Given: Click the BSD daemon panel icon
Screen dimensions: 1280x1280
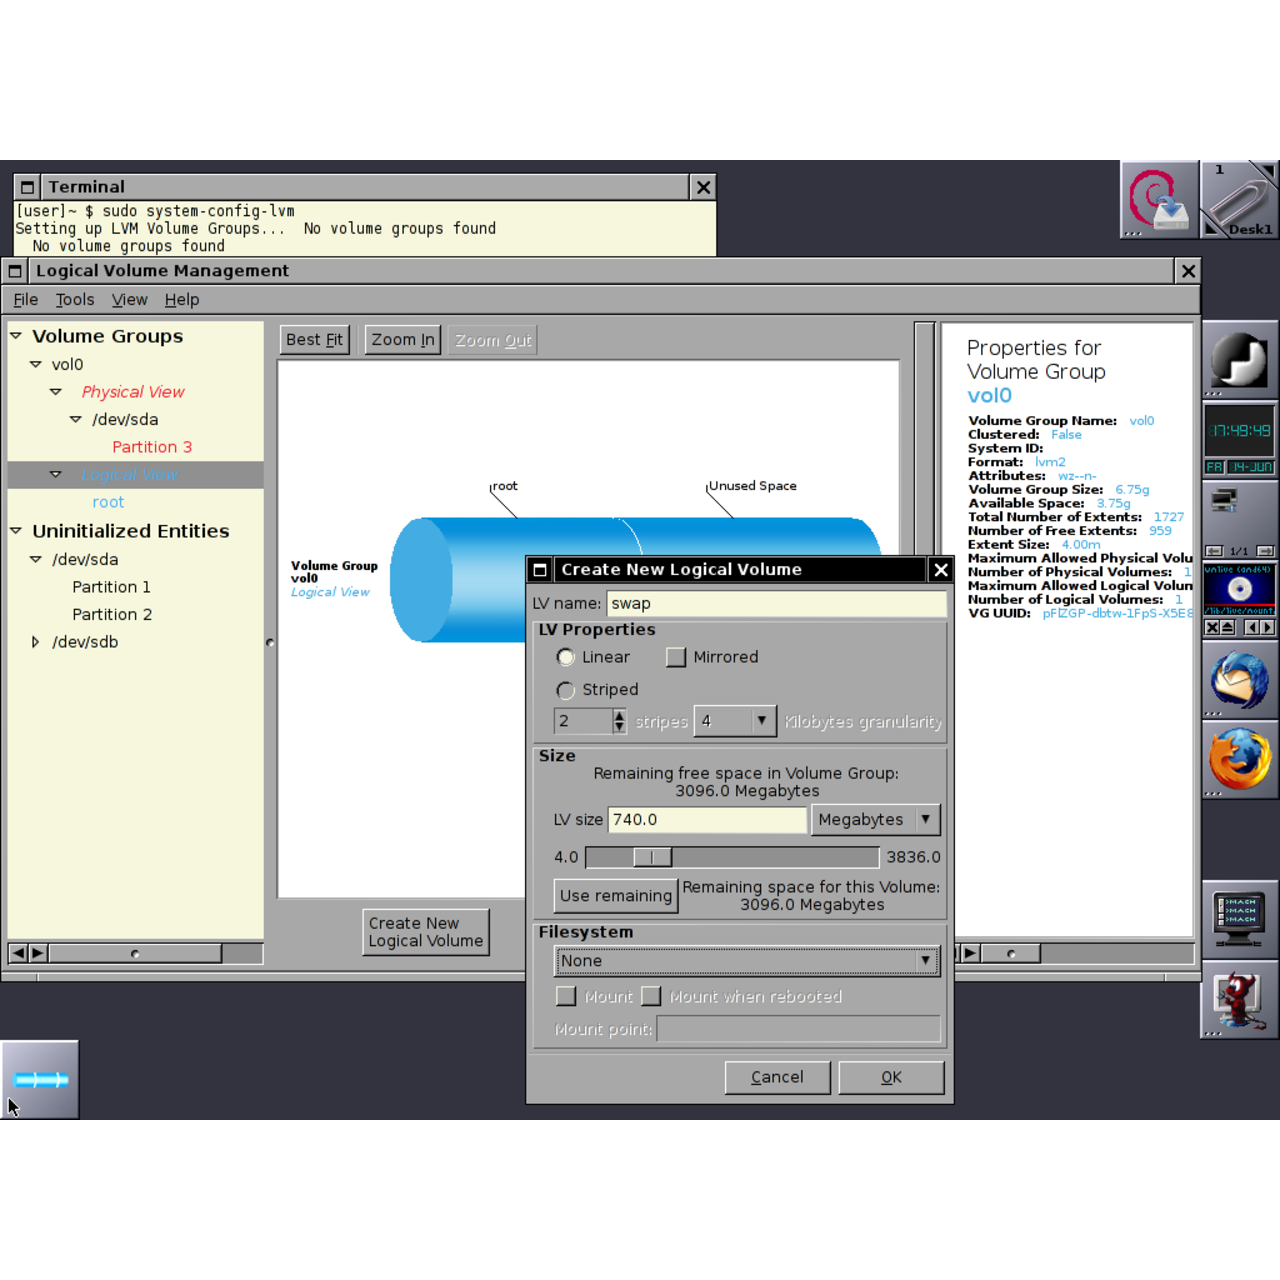Looking at the screenshot, I should (1240, 1002).
